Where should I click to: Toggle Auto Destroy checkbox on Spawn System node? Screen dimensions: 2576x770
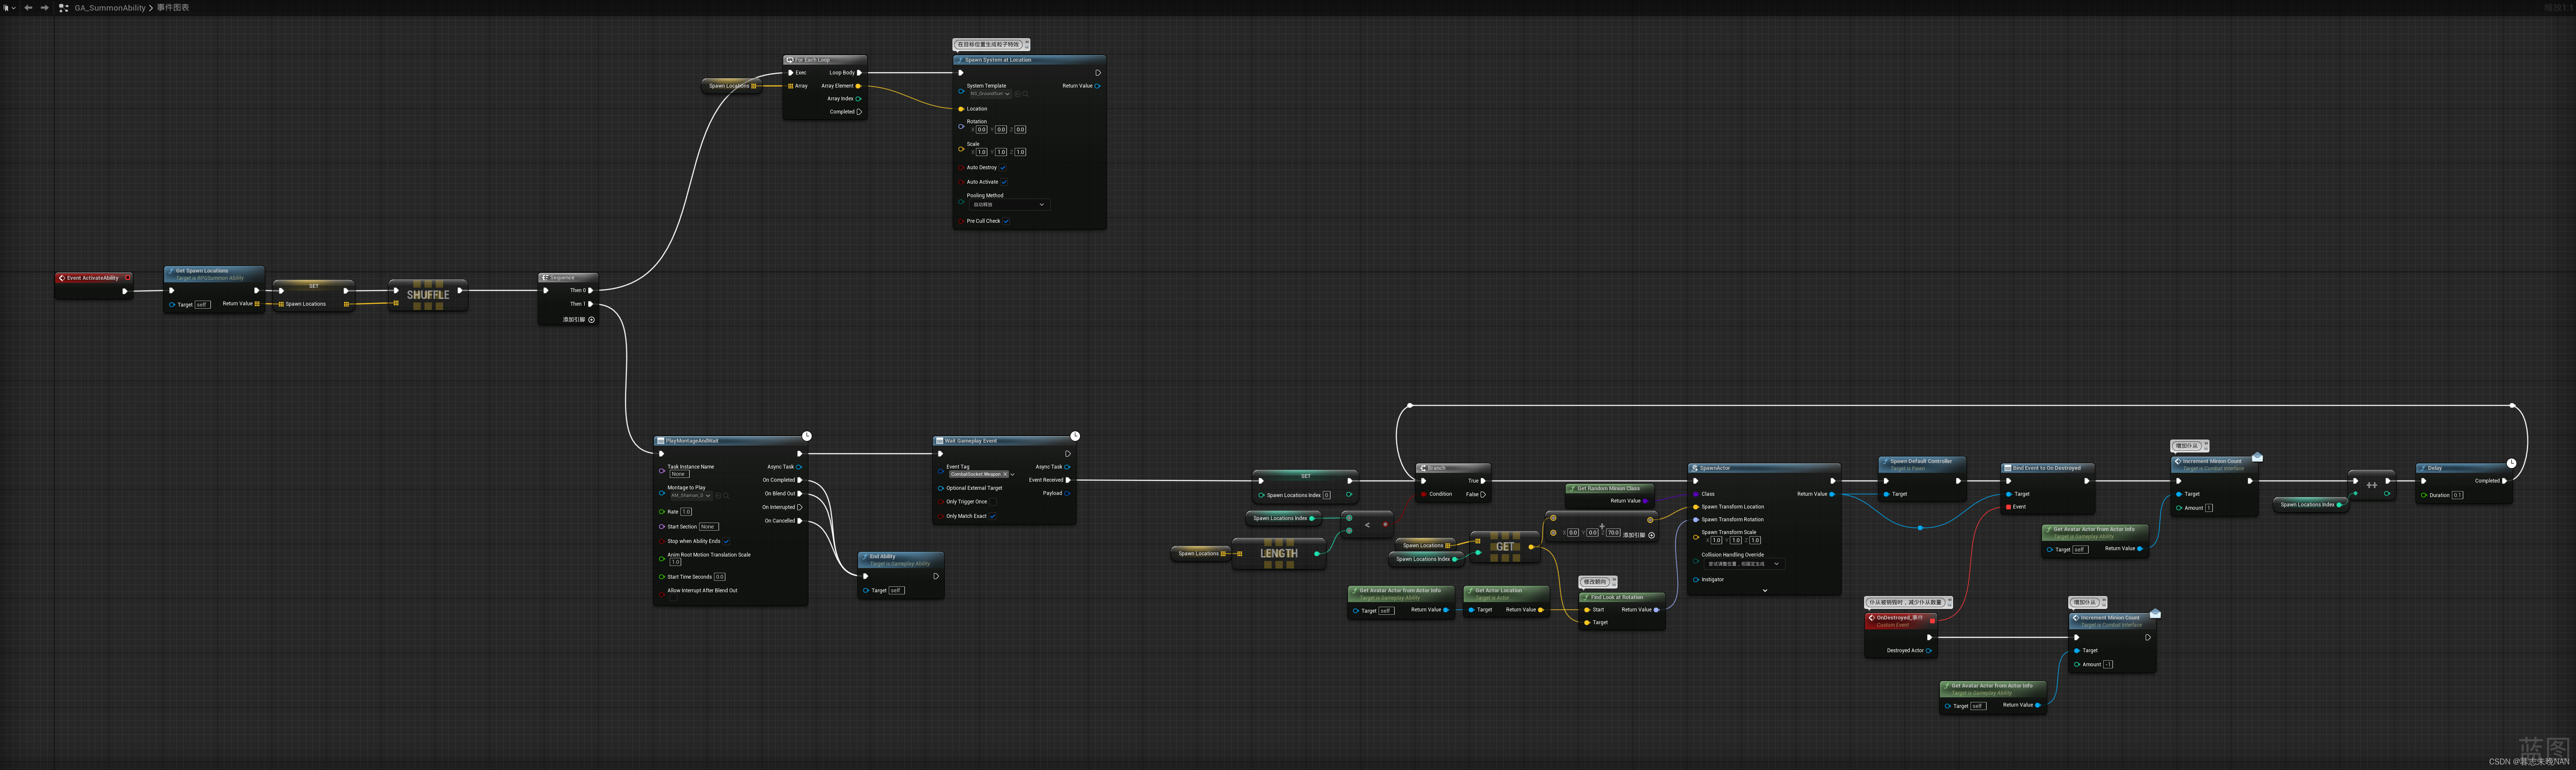tap(1003, 168)
